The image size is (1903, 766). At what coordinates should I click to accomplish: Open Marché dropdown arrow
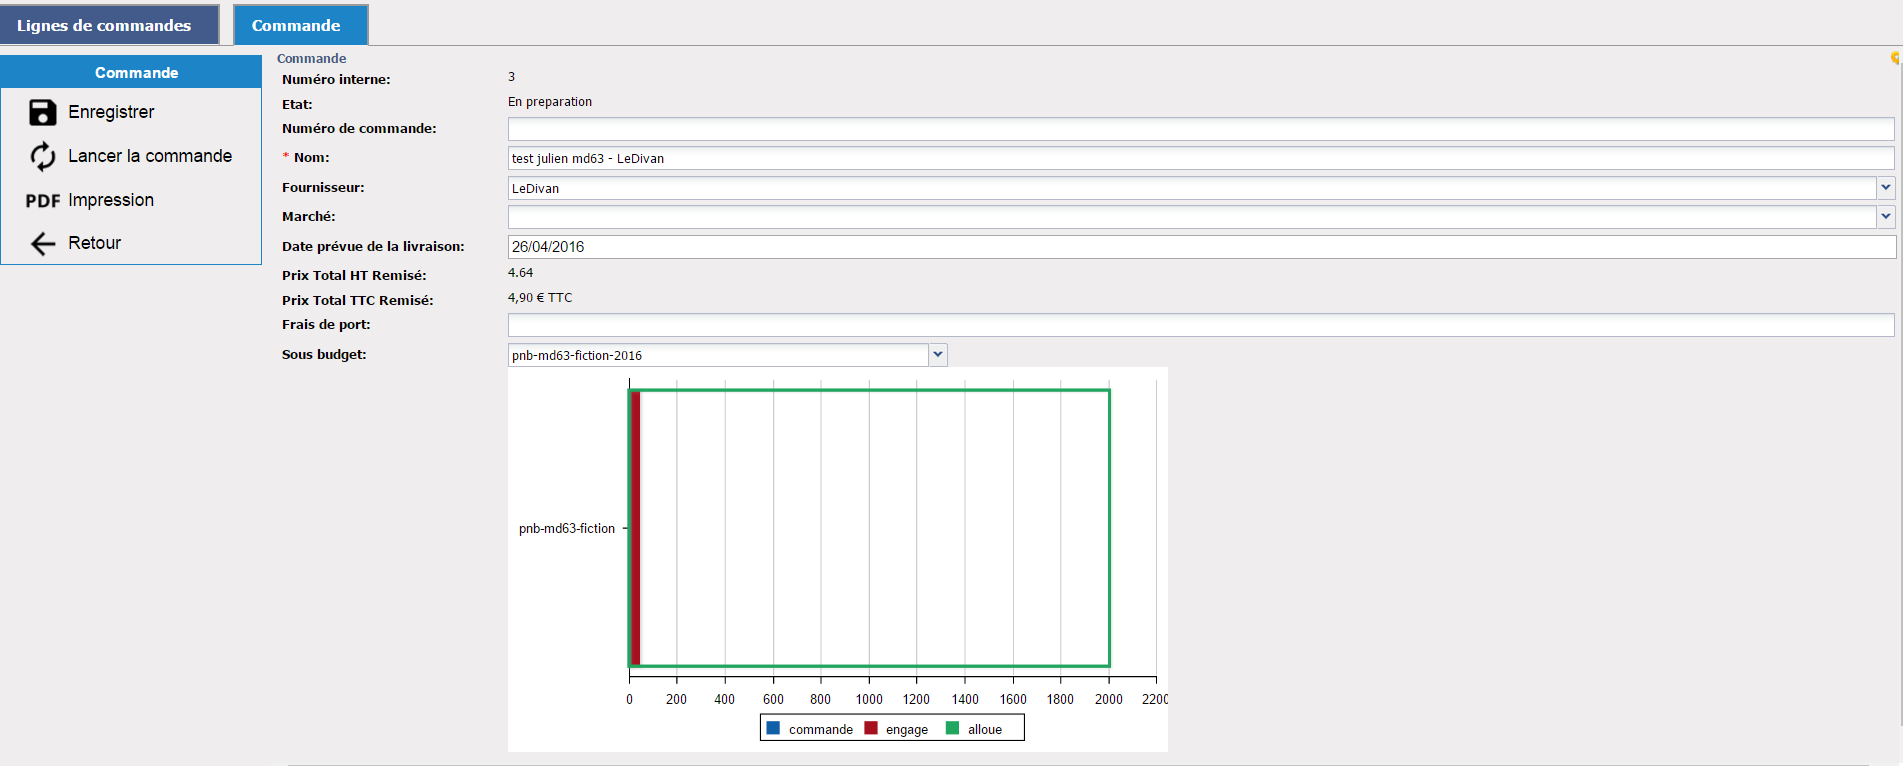pyautogui.click(x=1886, y=216)
